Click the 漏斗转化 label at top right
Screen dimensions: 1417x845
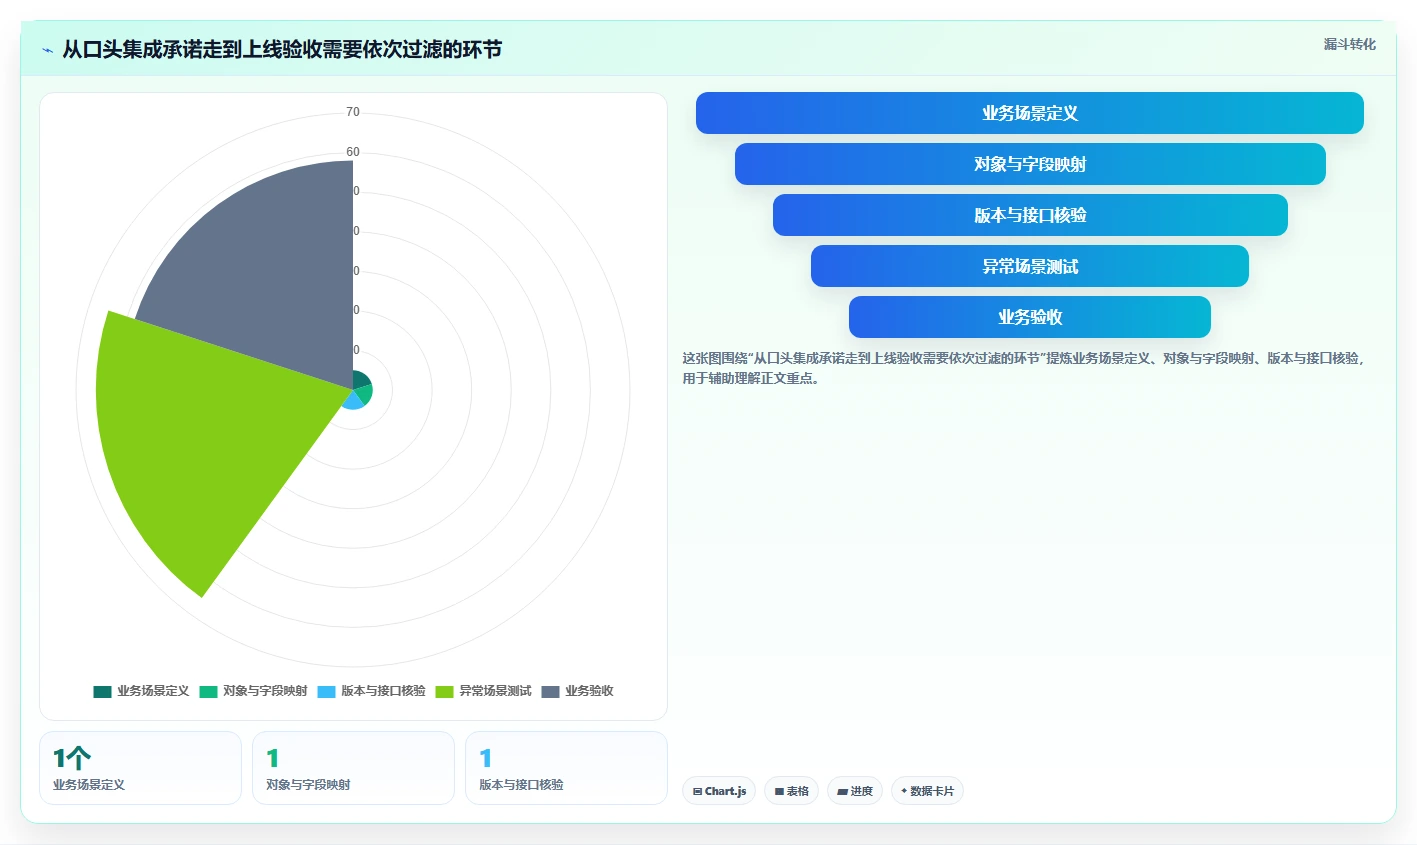click(x=1349, y=44)
